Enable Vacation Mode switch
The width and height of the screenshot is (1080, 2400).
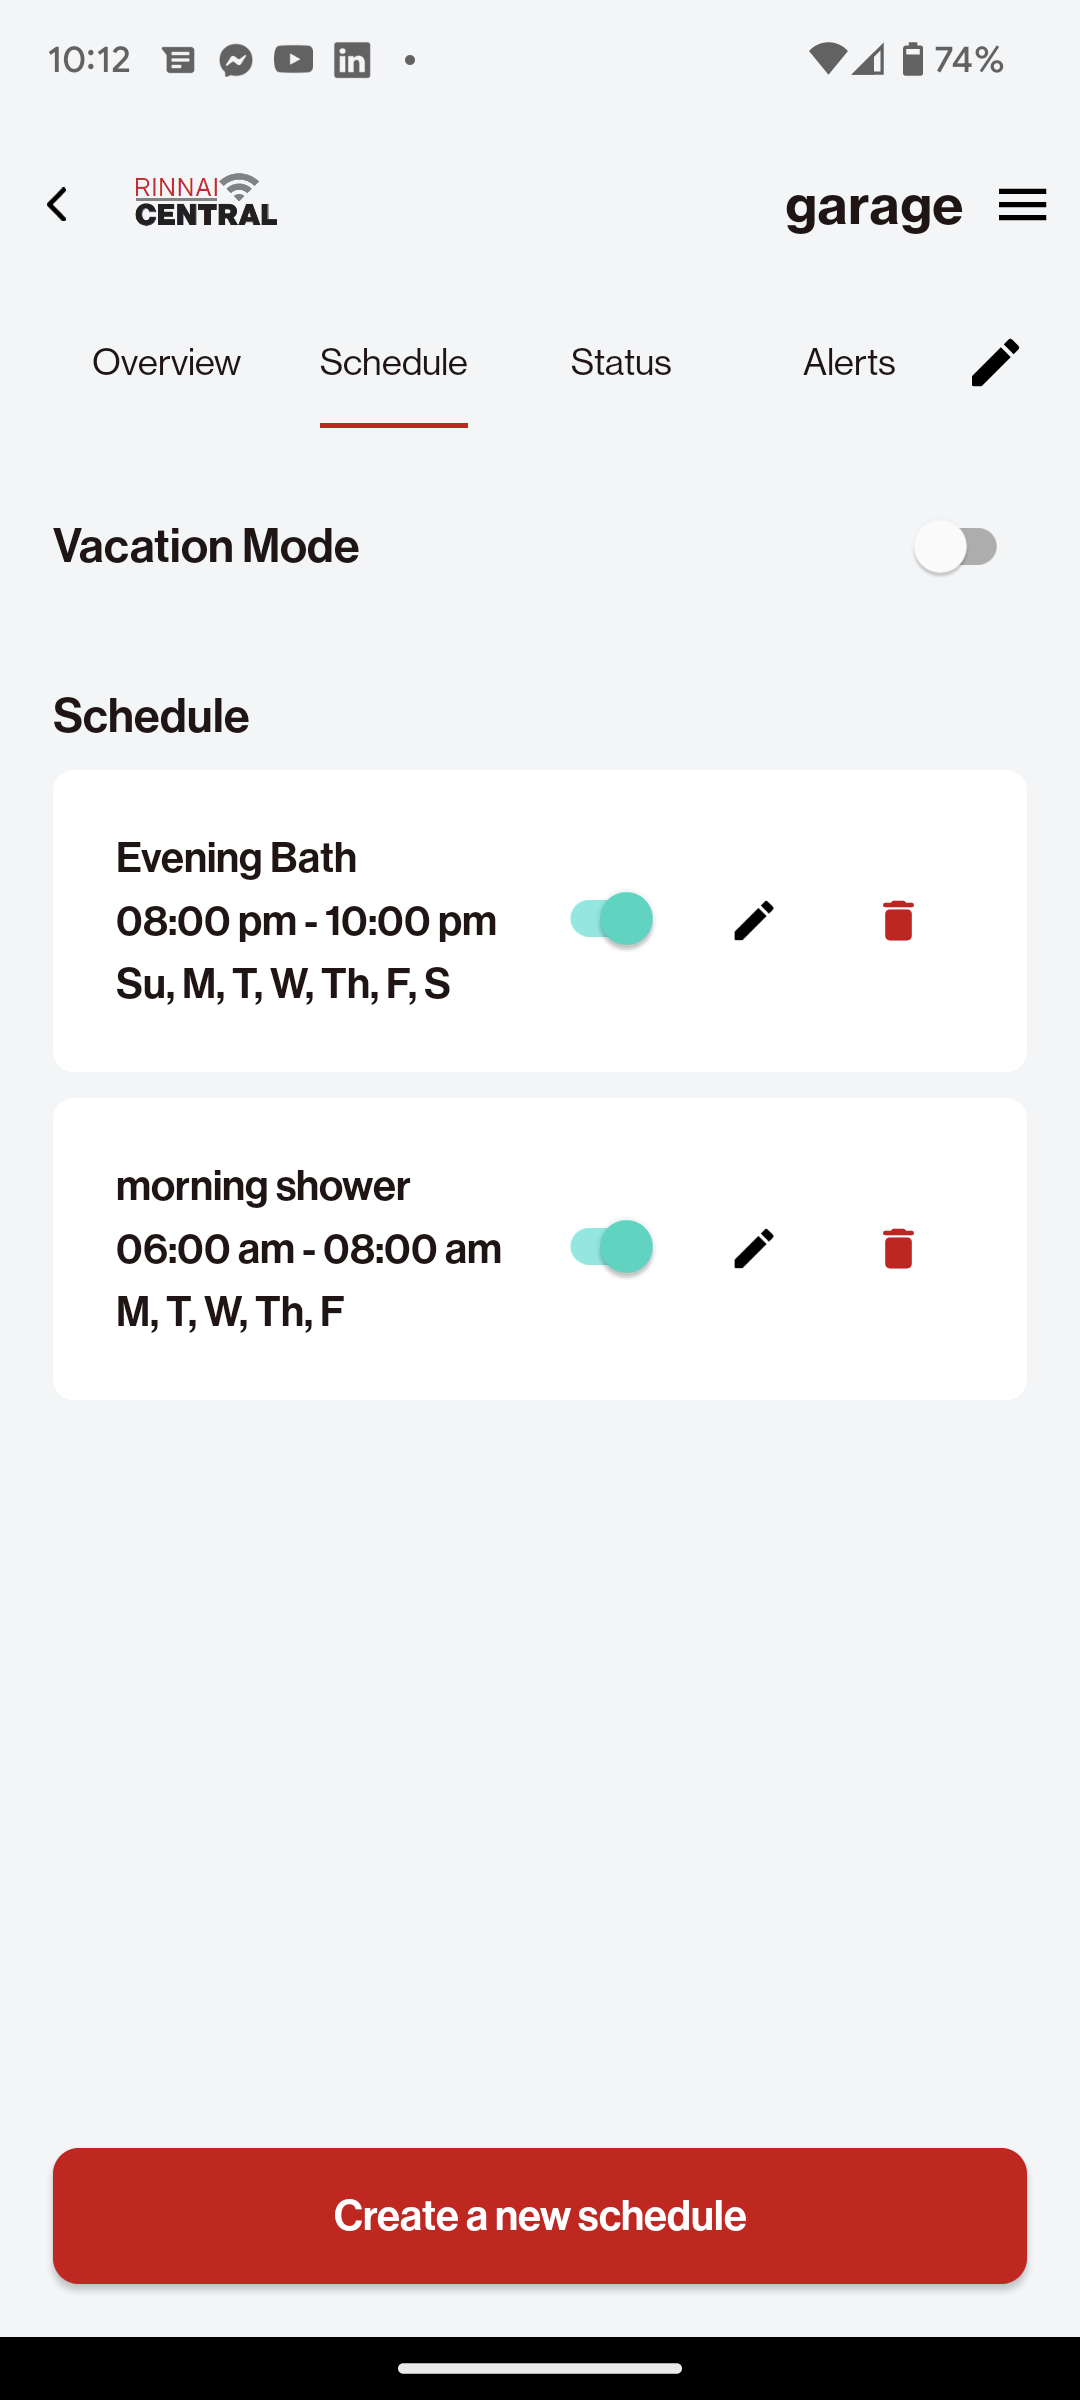point(957,547)
